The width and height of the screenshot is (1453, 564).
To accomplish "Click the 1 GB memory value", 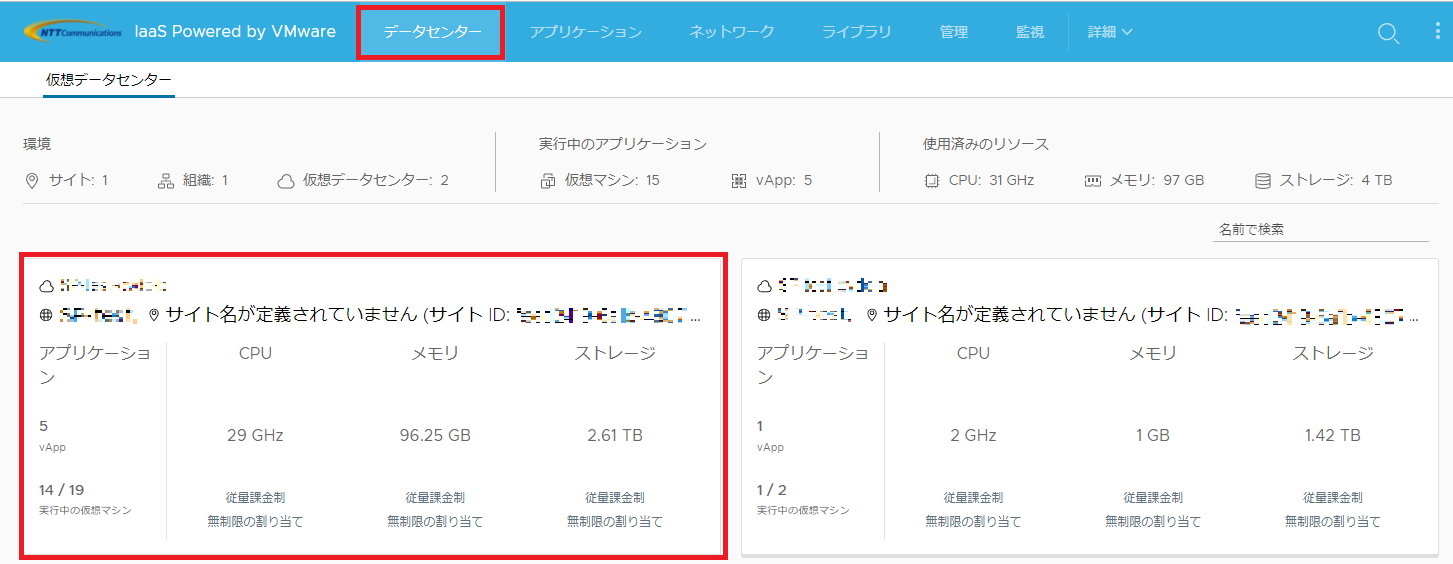I will click(1152, 435).
